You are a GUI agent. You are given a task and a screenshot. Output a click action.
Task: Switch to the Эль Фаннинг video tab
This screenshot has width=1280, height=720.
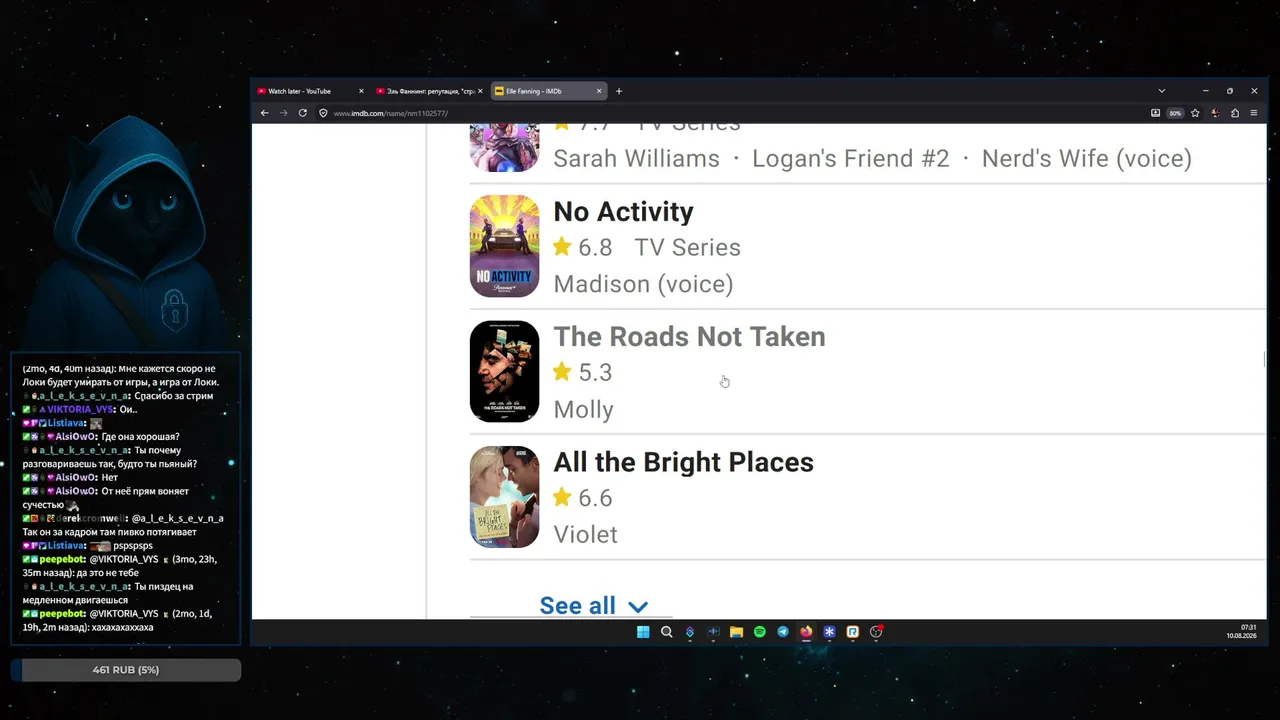[x=429, y=91]
